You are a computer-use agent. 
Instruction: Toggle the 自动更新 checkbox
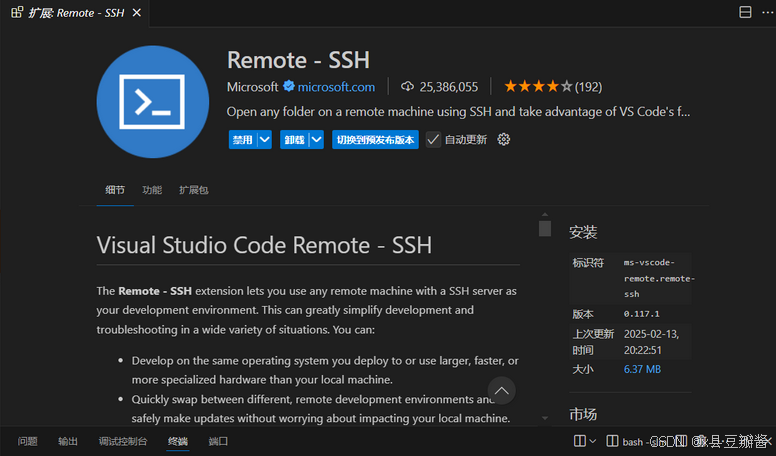tap(433, 140)
